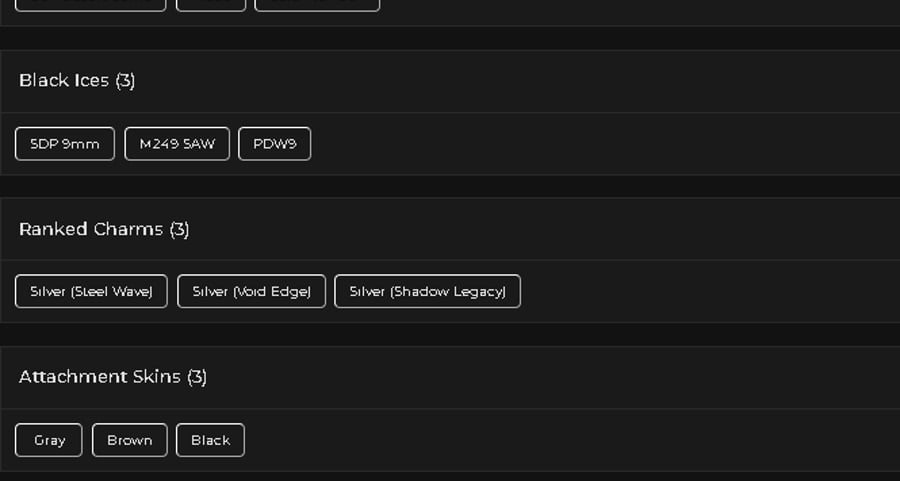The image size is (900, 481).
Task: Click the narrowest cut-off tag in top row
Action: (x=211, y=5)
